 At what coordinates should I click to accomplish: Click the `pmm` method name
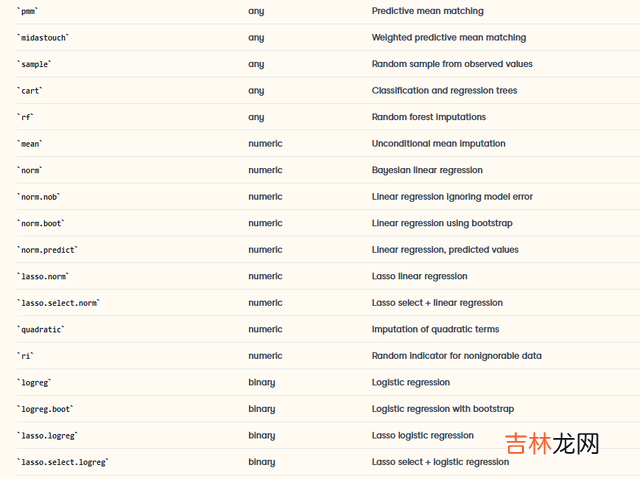[28, 11]
